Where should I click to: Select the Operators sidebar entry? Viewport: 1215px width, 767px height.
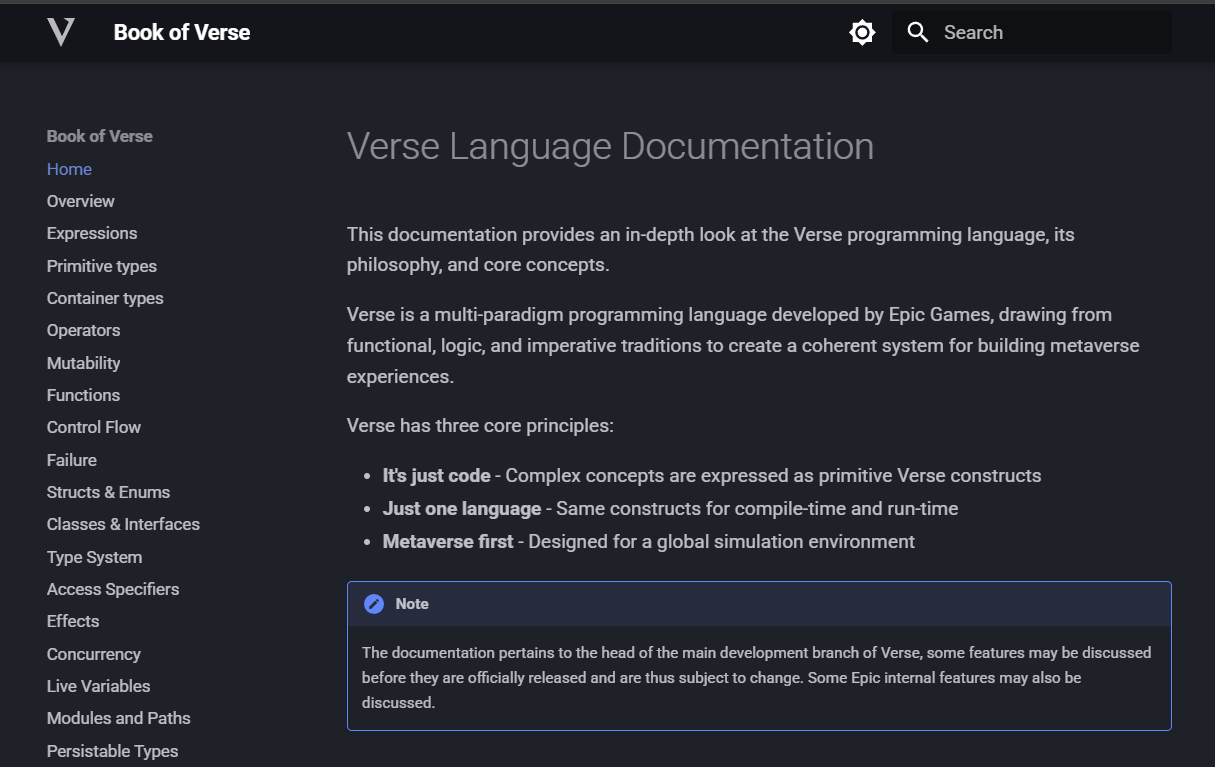[x=83, y=330]
